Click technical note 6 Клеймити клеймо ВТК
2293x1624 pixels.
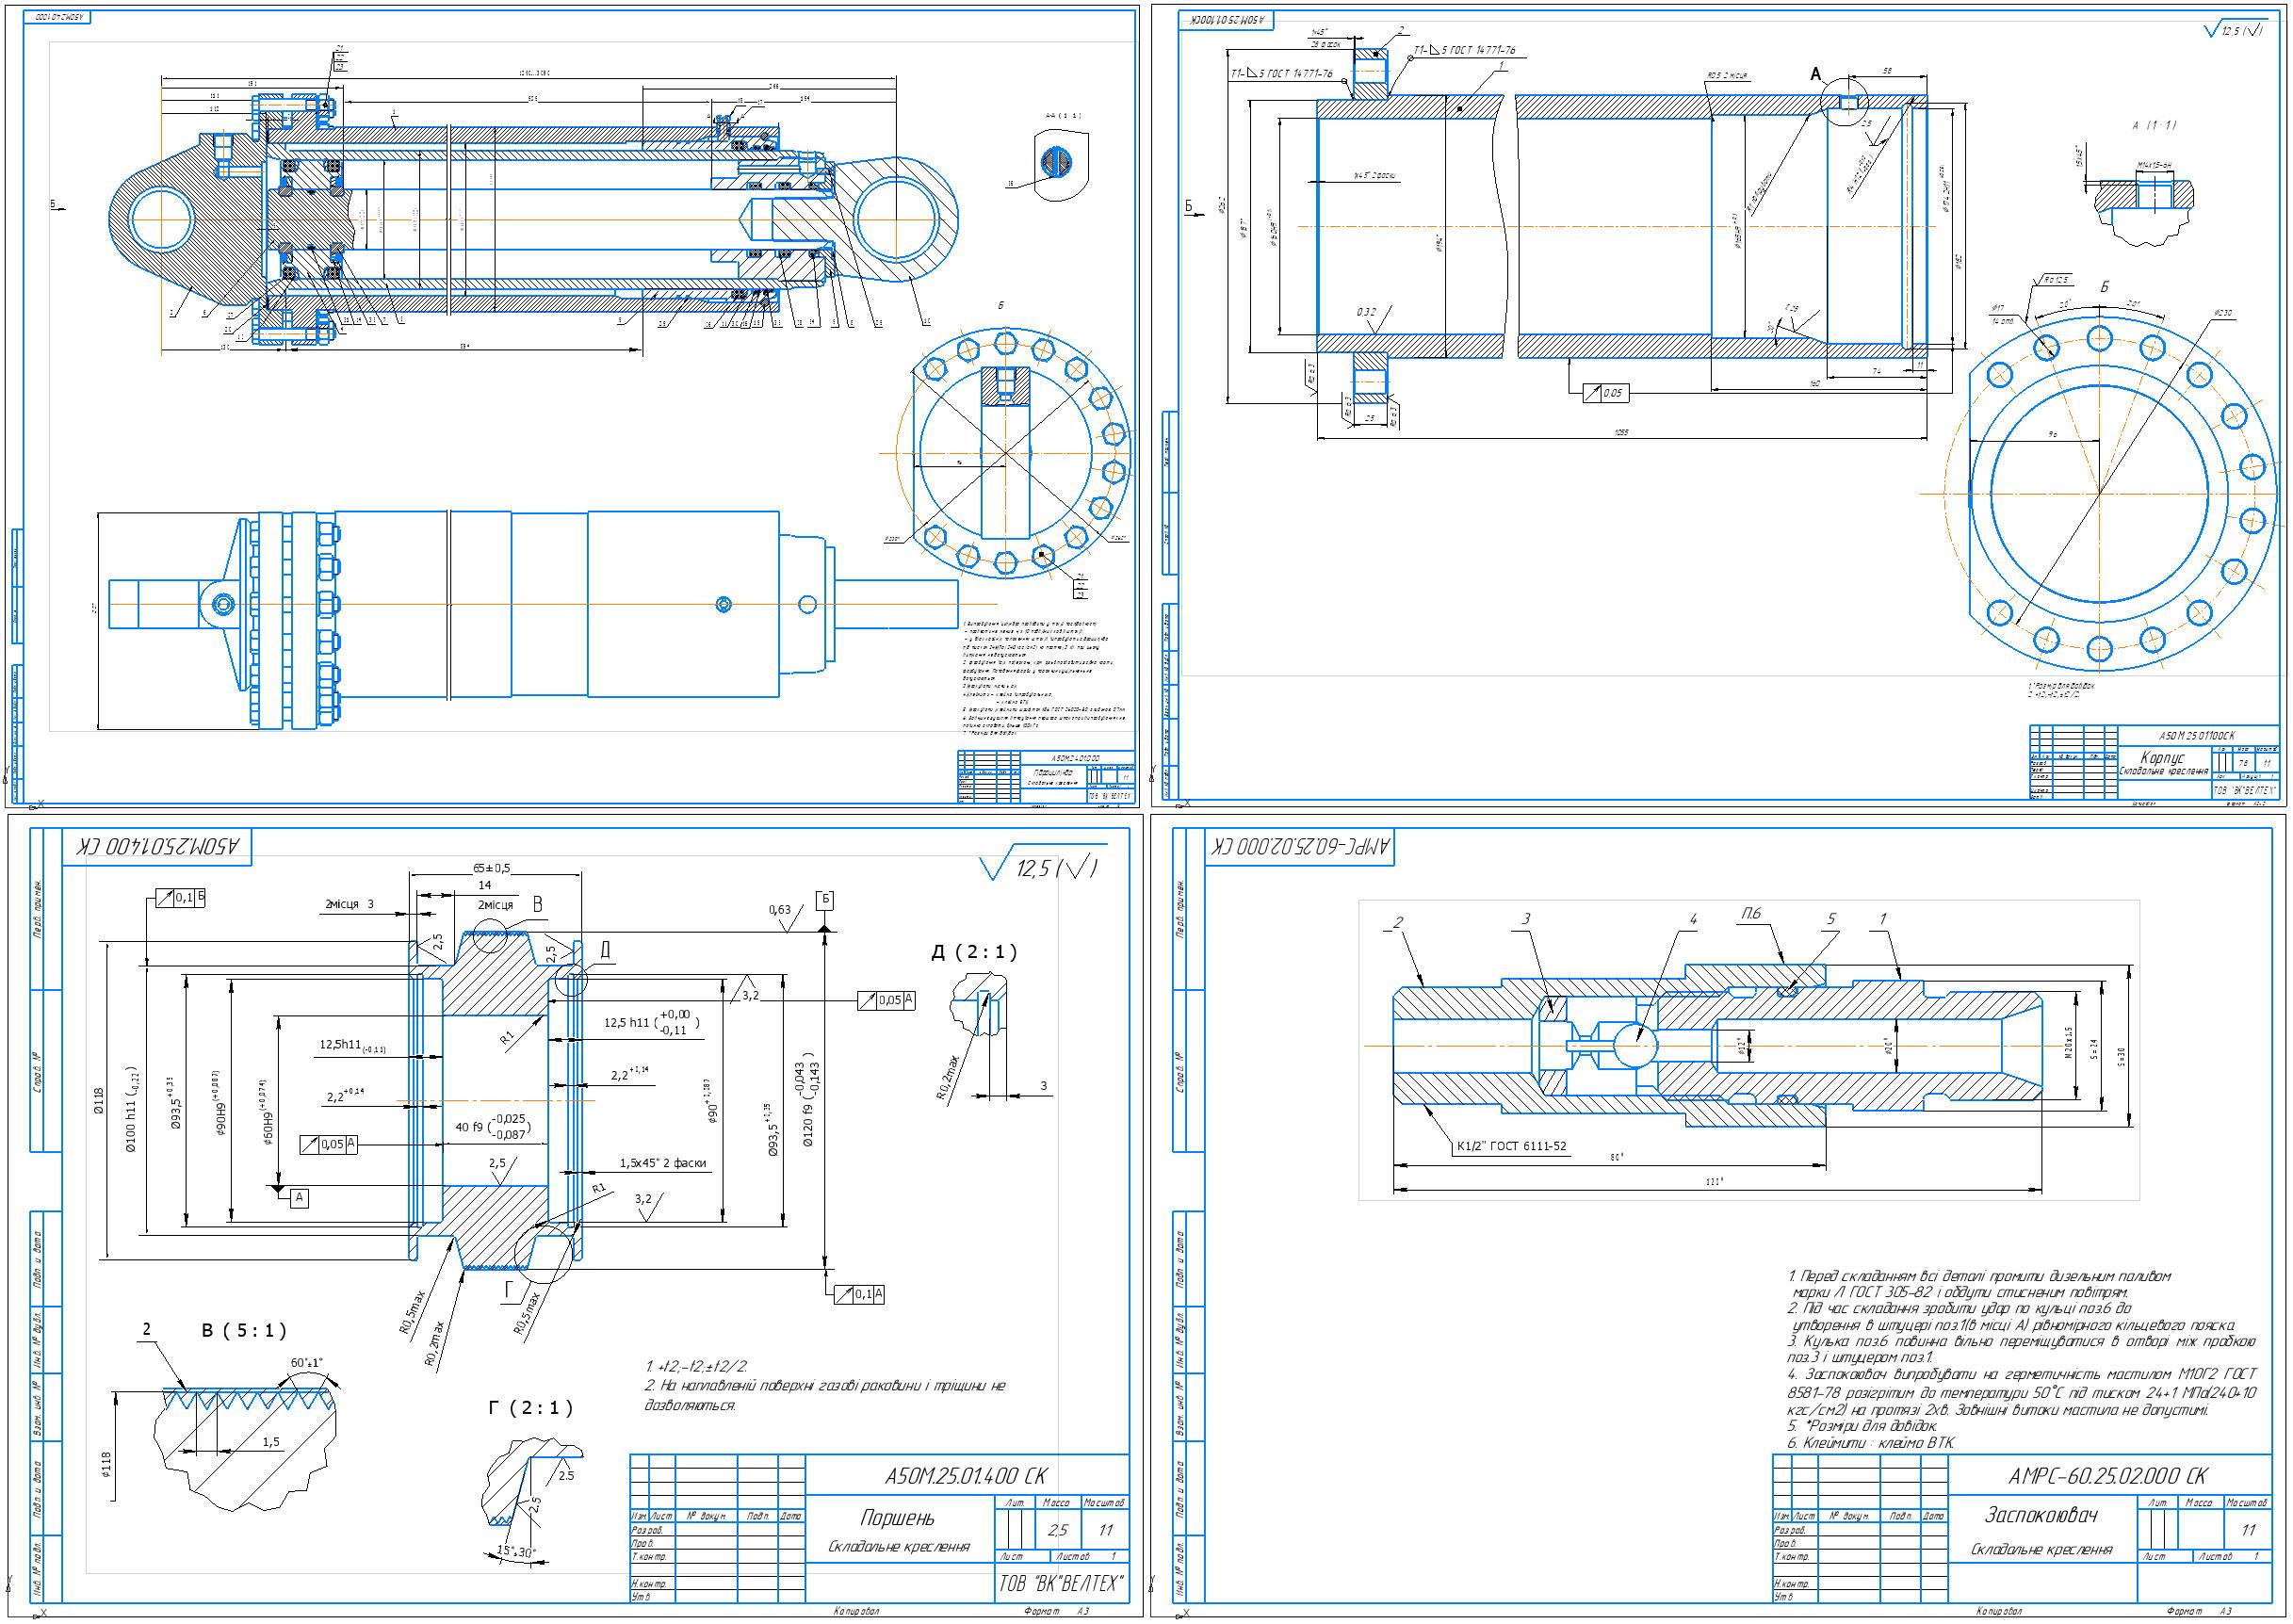click(x=1869, y=1443)
